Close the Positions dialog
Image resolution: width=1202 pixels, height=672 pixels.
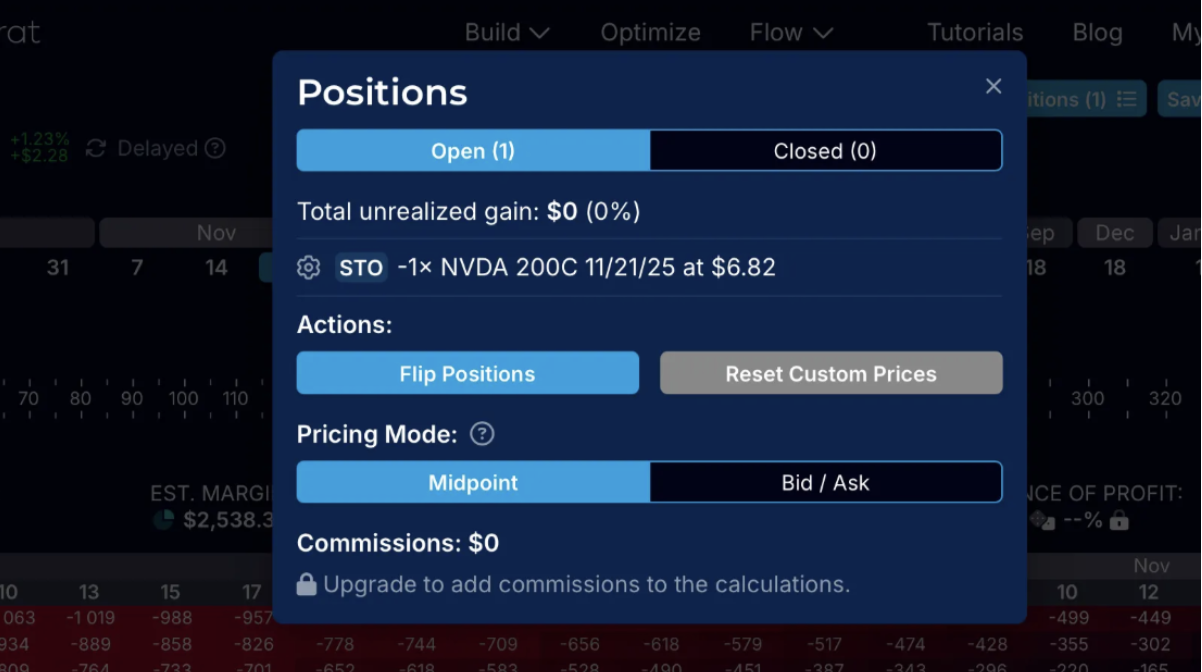pyautogui.click(x=993, y=86)
